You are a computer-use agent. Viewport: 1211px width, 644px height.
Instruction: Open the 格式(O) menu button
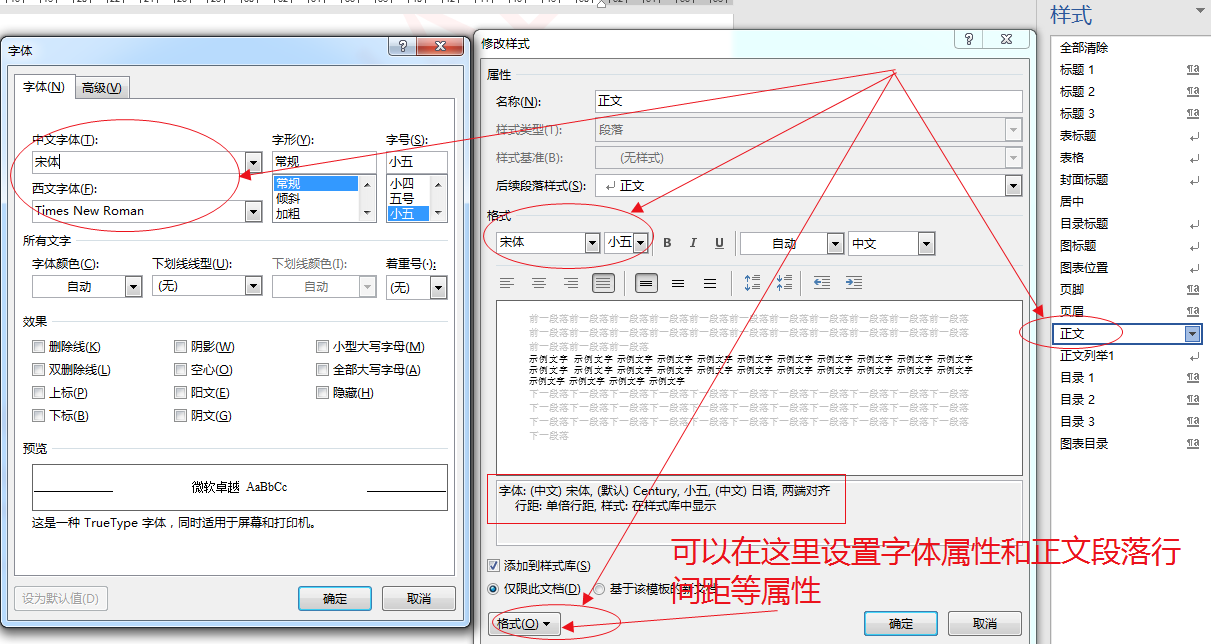pyautogui.click(x=524, y=623)
